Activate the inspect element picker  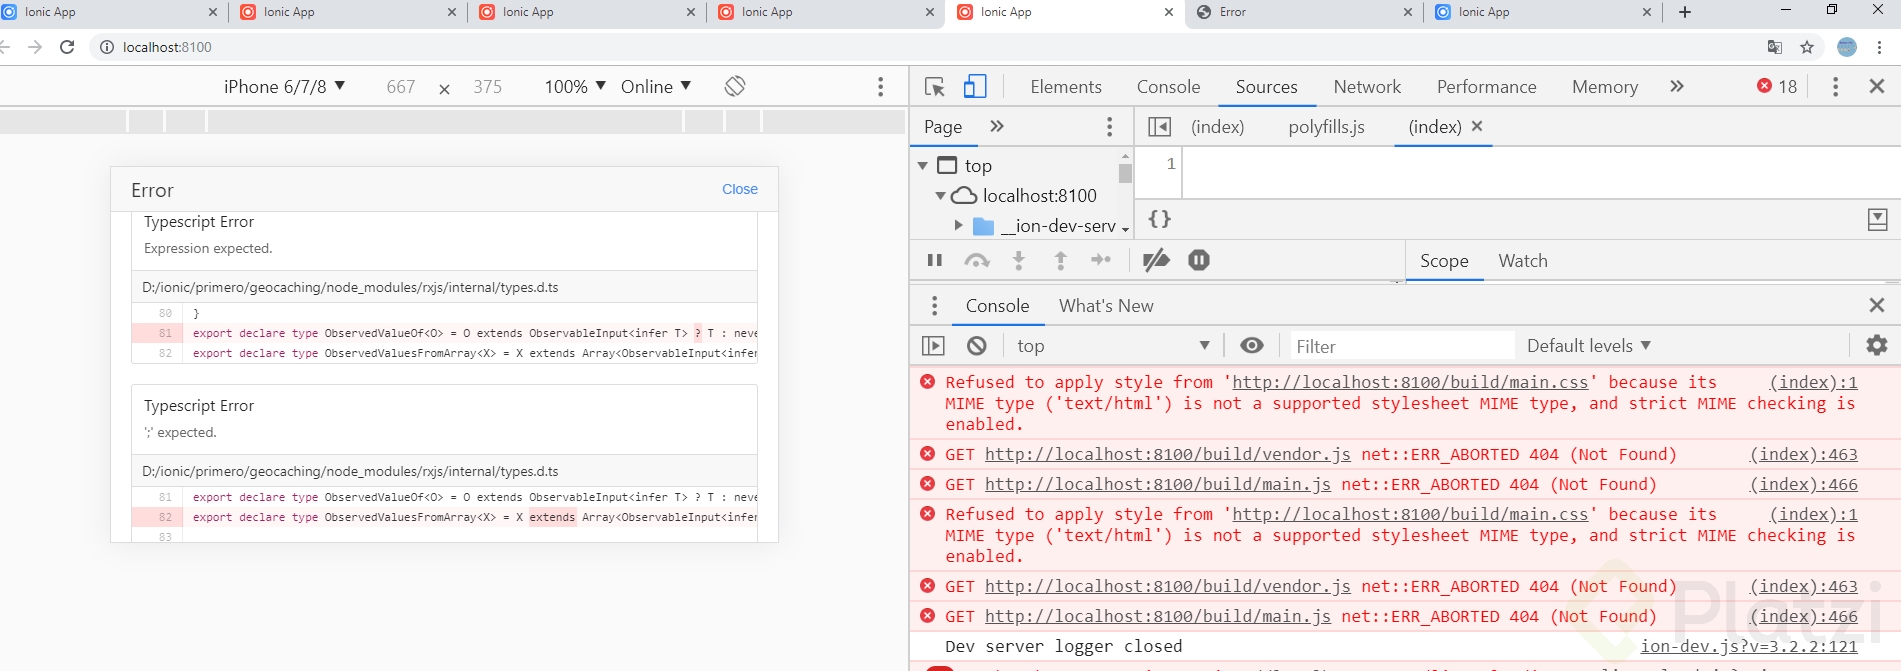tap(935, 87)
